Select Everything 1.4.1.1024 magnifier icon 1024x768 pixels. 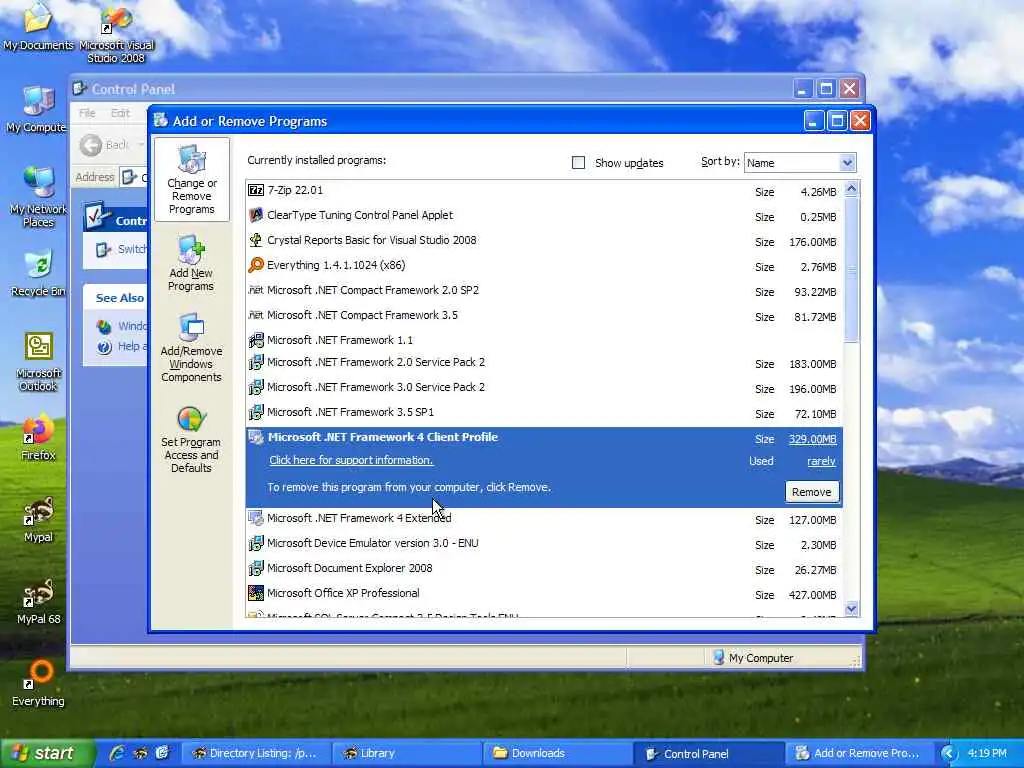pyautogui.click(x=256, y=265)
